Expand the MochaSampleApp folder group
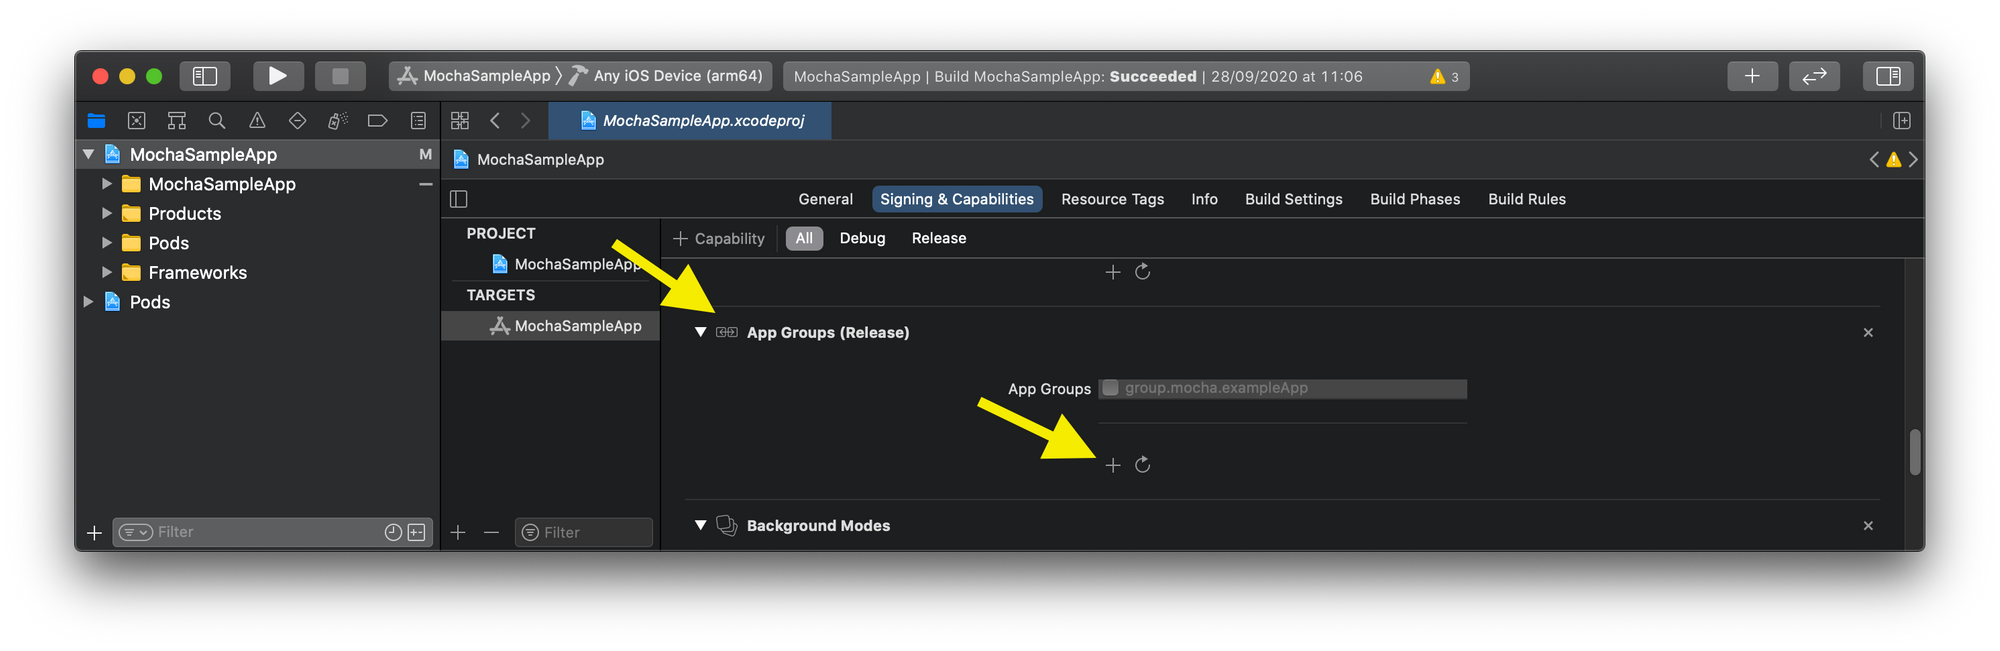Screen dimensions: 2000x651 [x=106, y=184]
